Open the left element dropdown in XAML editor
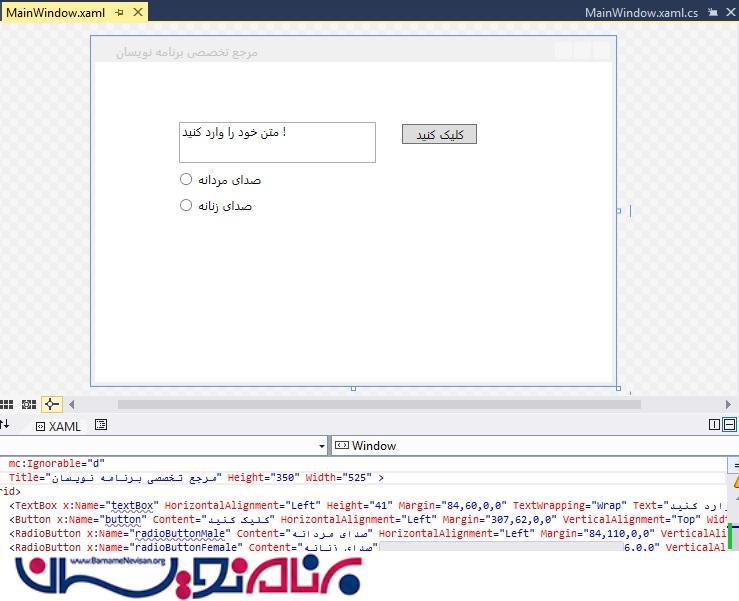The height and width of the screenshot is (601, 739). (x=321, y=446)
